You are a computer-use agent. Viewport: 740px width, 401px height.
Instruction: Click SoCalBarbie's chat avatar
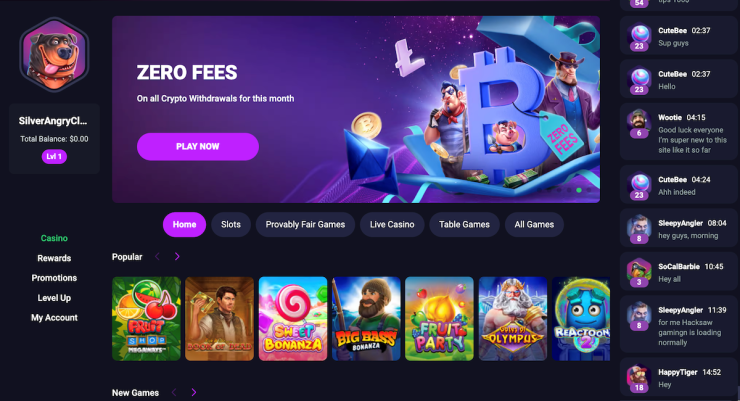click(x=639, y=272)
